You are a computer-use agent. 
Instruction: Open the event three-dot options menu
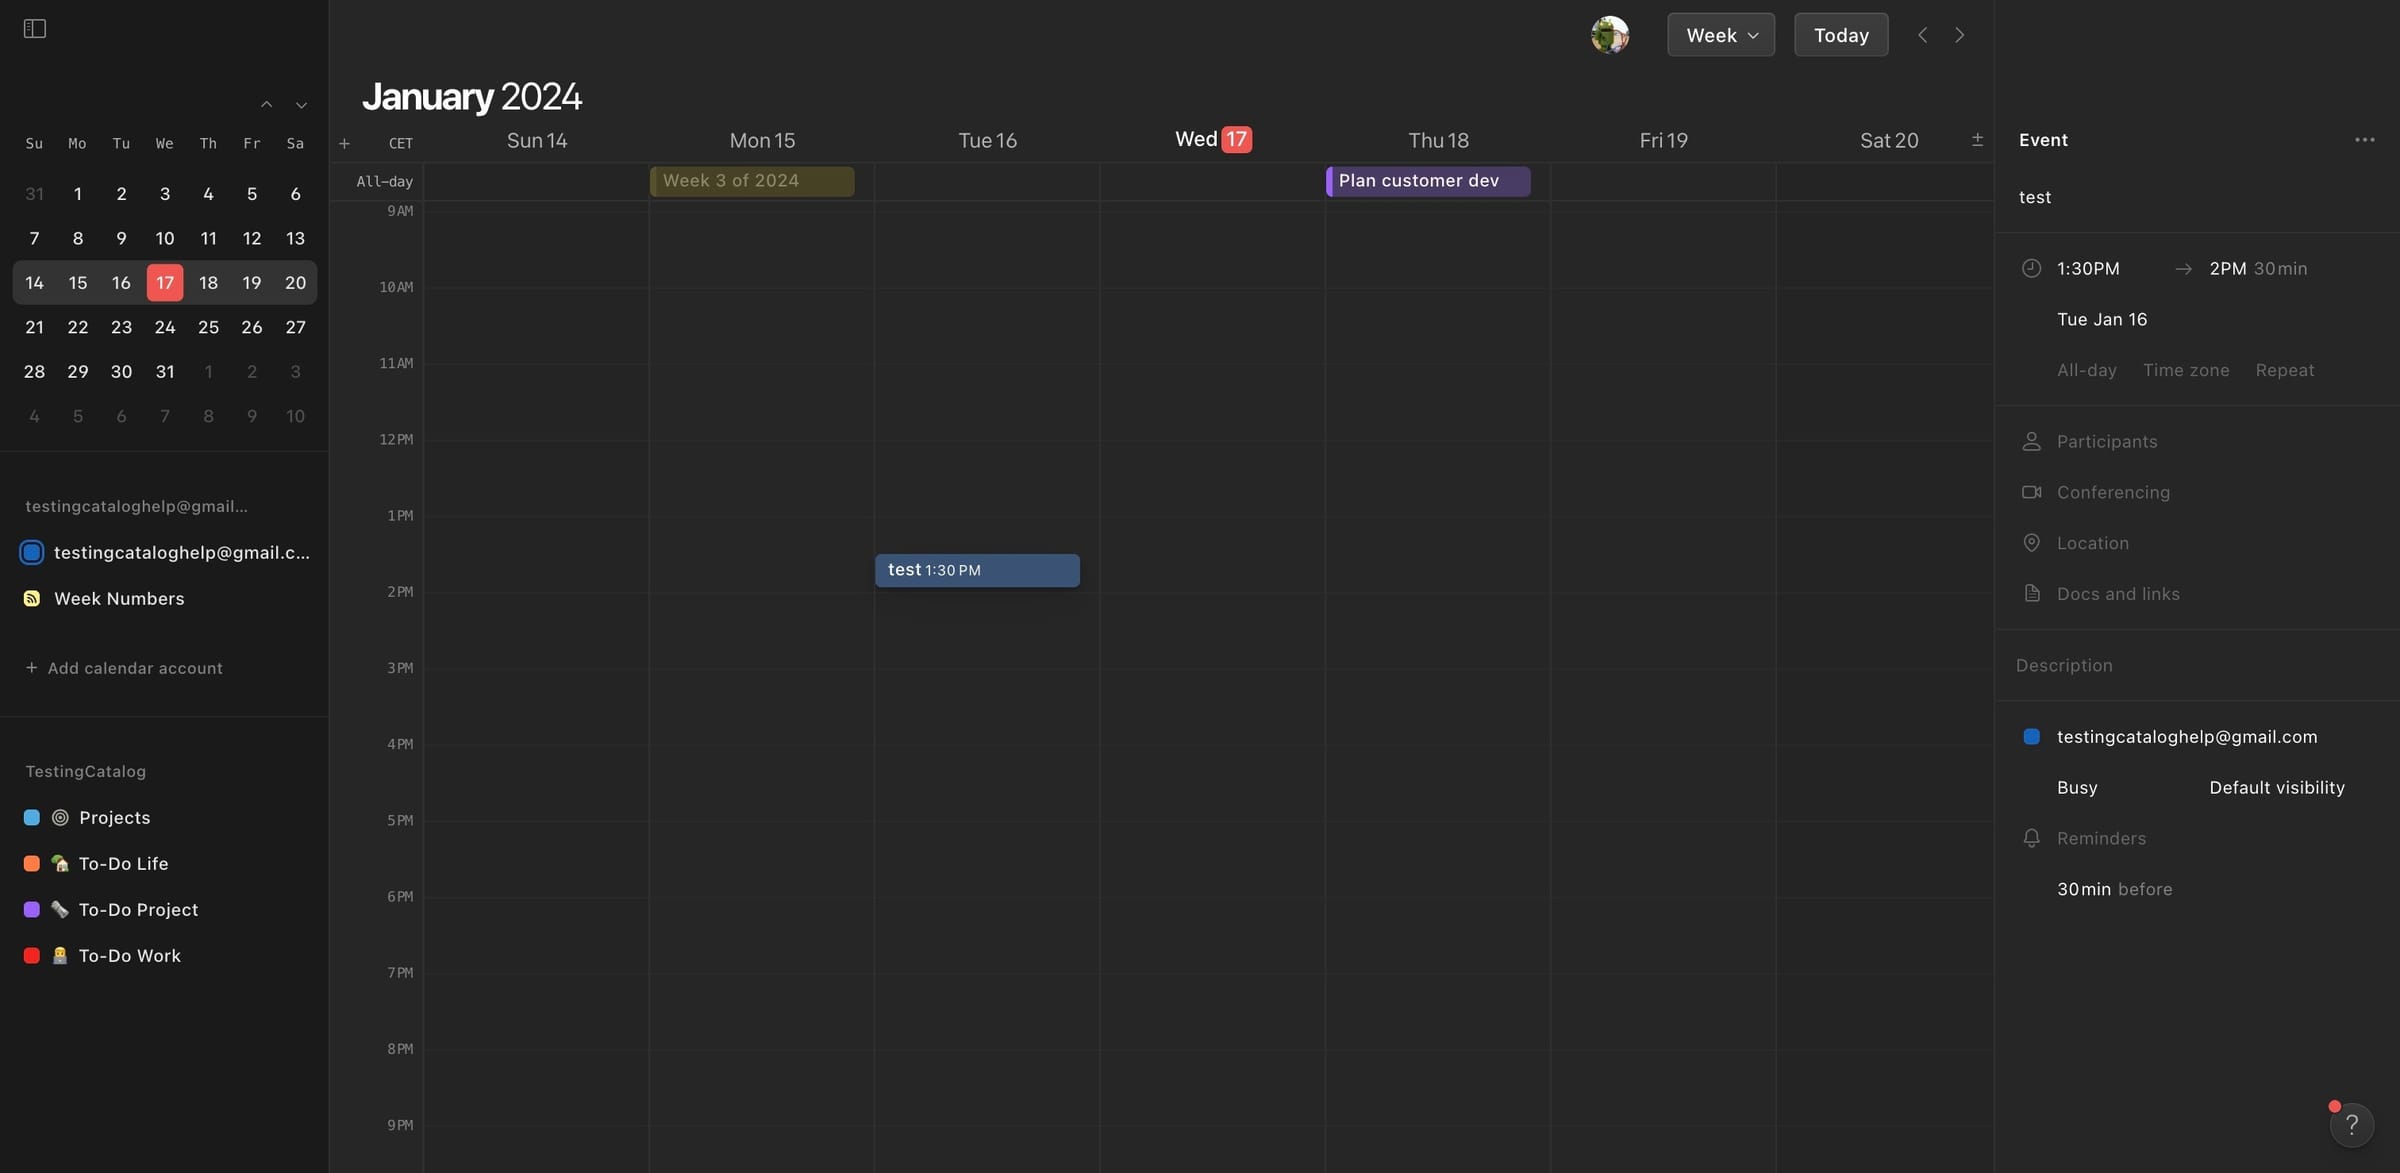pyautogui.click(x=2364, y=140)
